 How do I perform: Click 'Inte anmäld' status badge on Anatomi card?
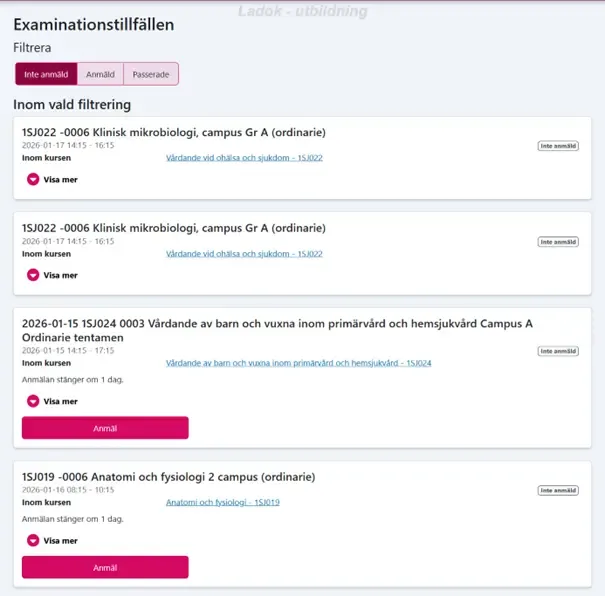pyautogui.click(x=558, y=490)
